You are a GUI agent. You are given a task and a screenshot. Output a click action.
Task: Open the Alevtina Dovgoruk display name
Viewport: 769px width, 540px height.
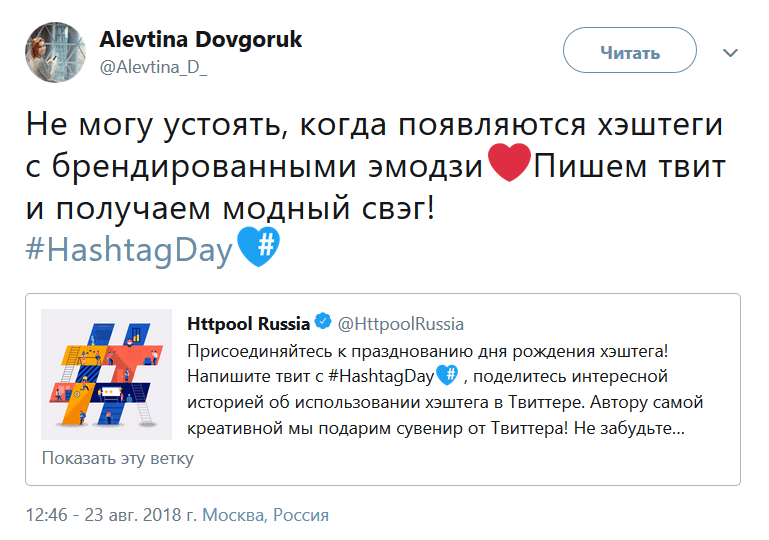point(201,39)
